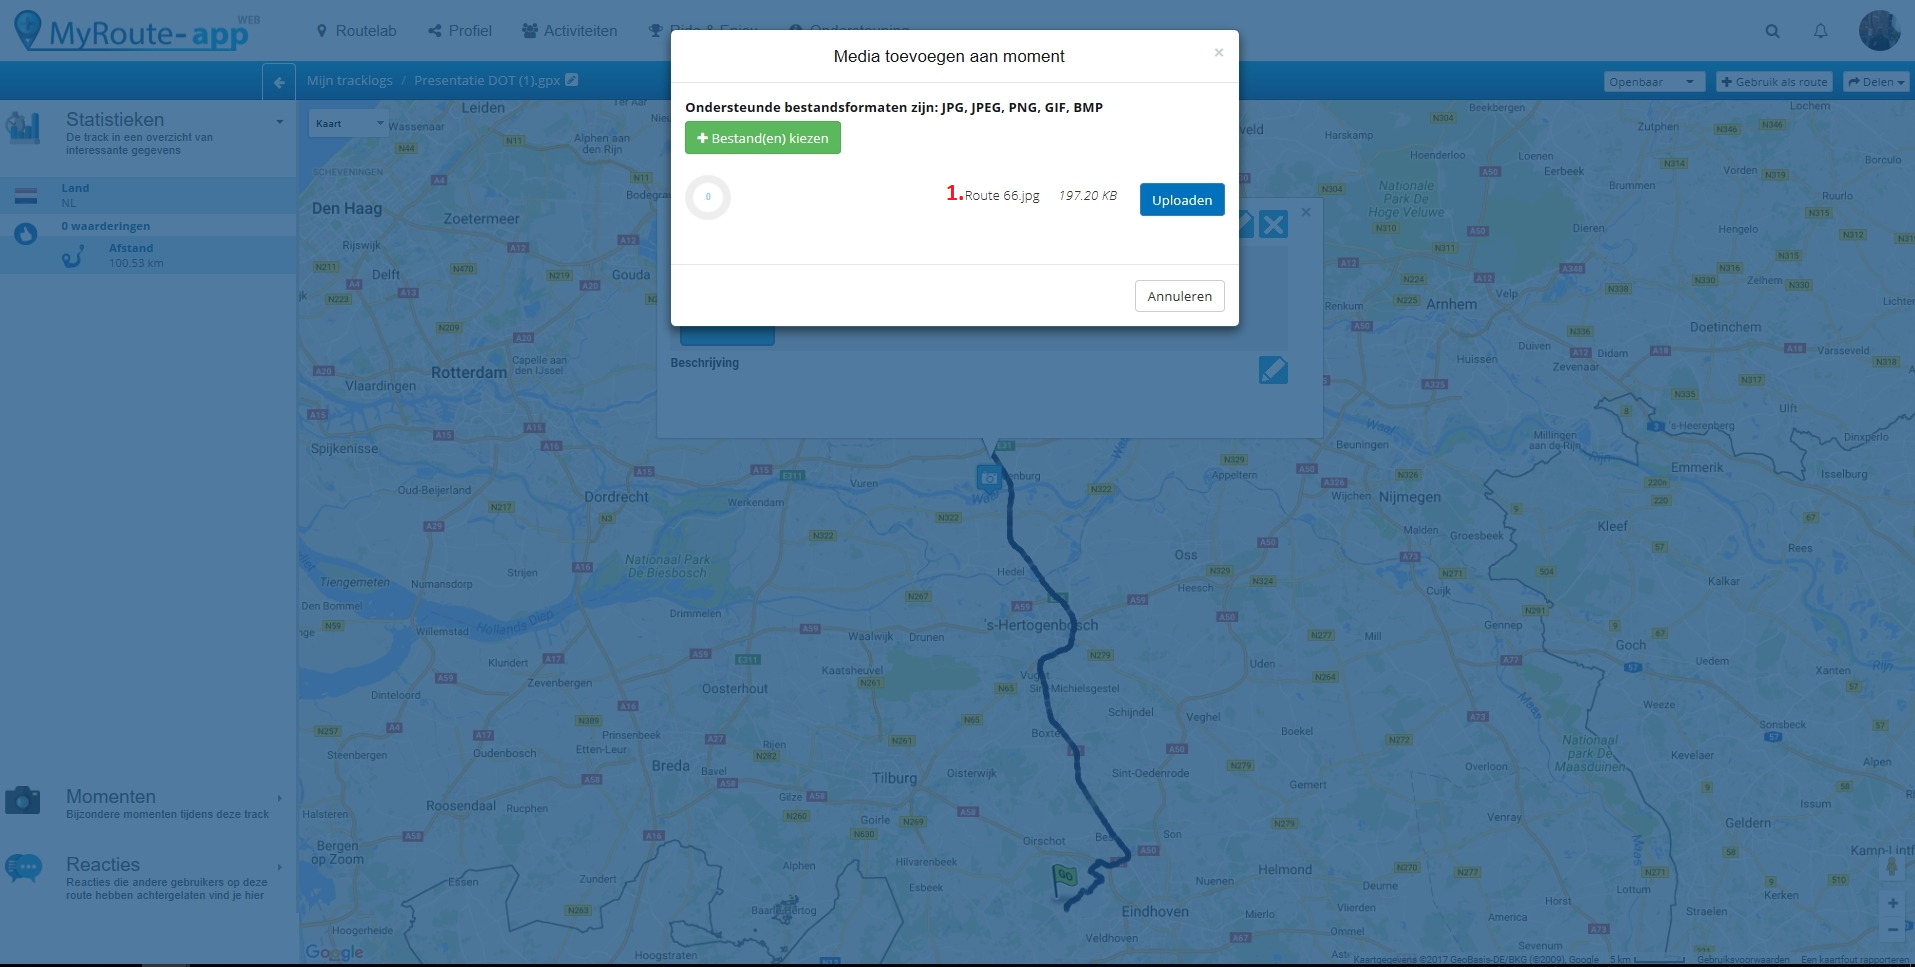The width and height of the screenshot is (1915, 967).
Task: Click the 0 waarderingen row
Action: pyautogui.click(x=148, y=226)
